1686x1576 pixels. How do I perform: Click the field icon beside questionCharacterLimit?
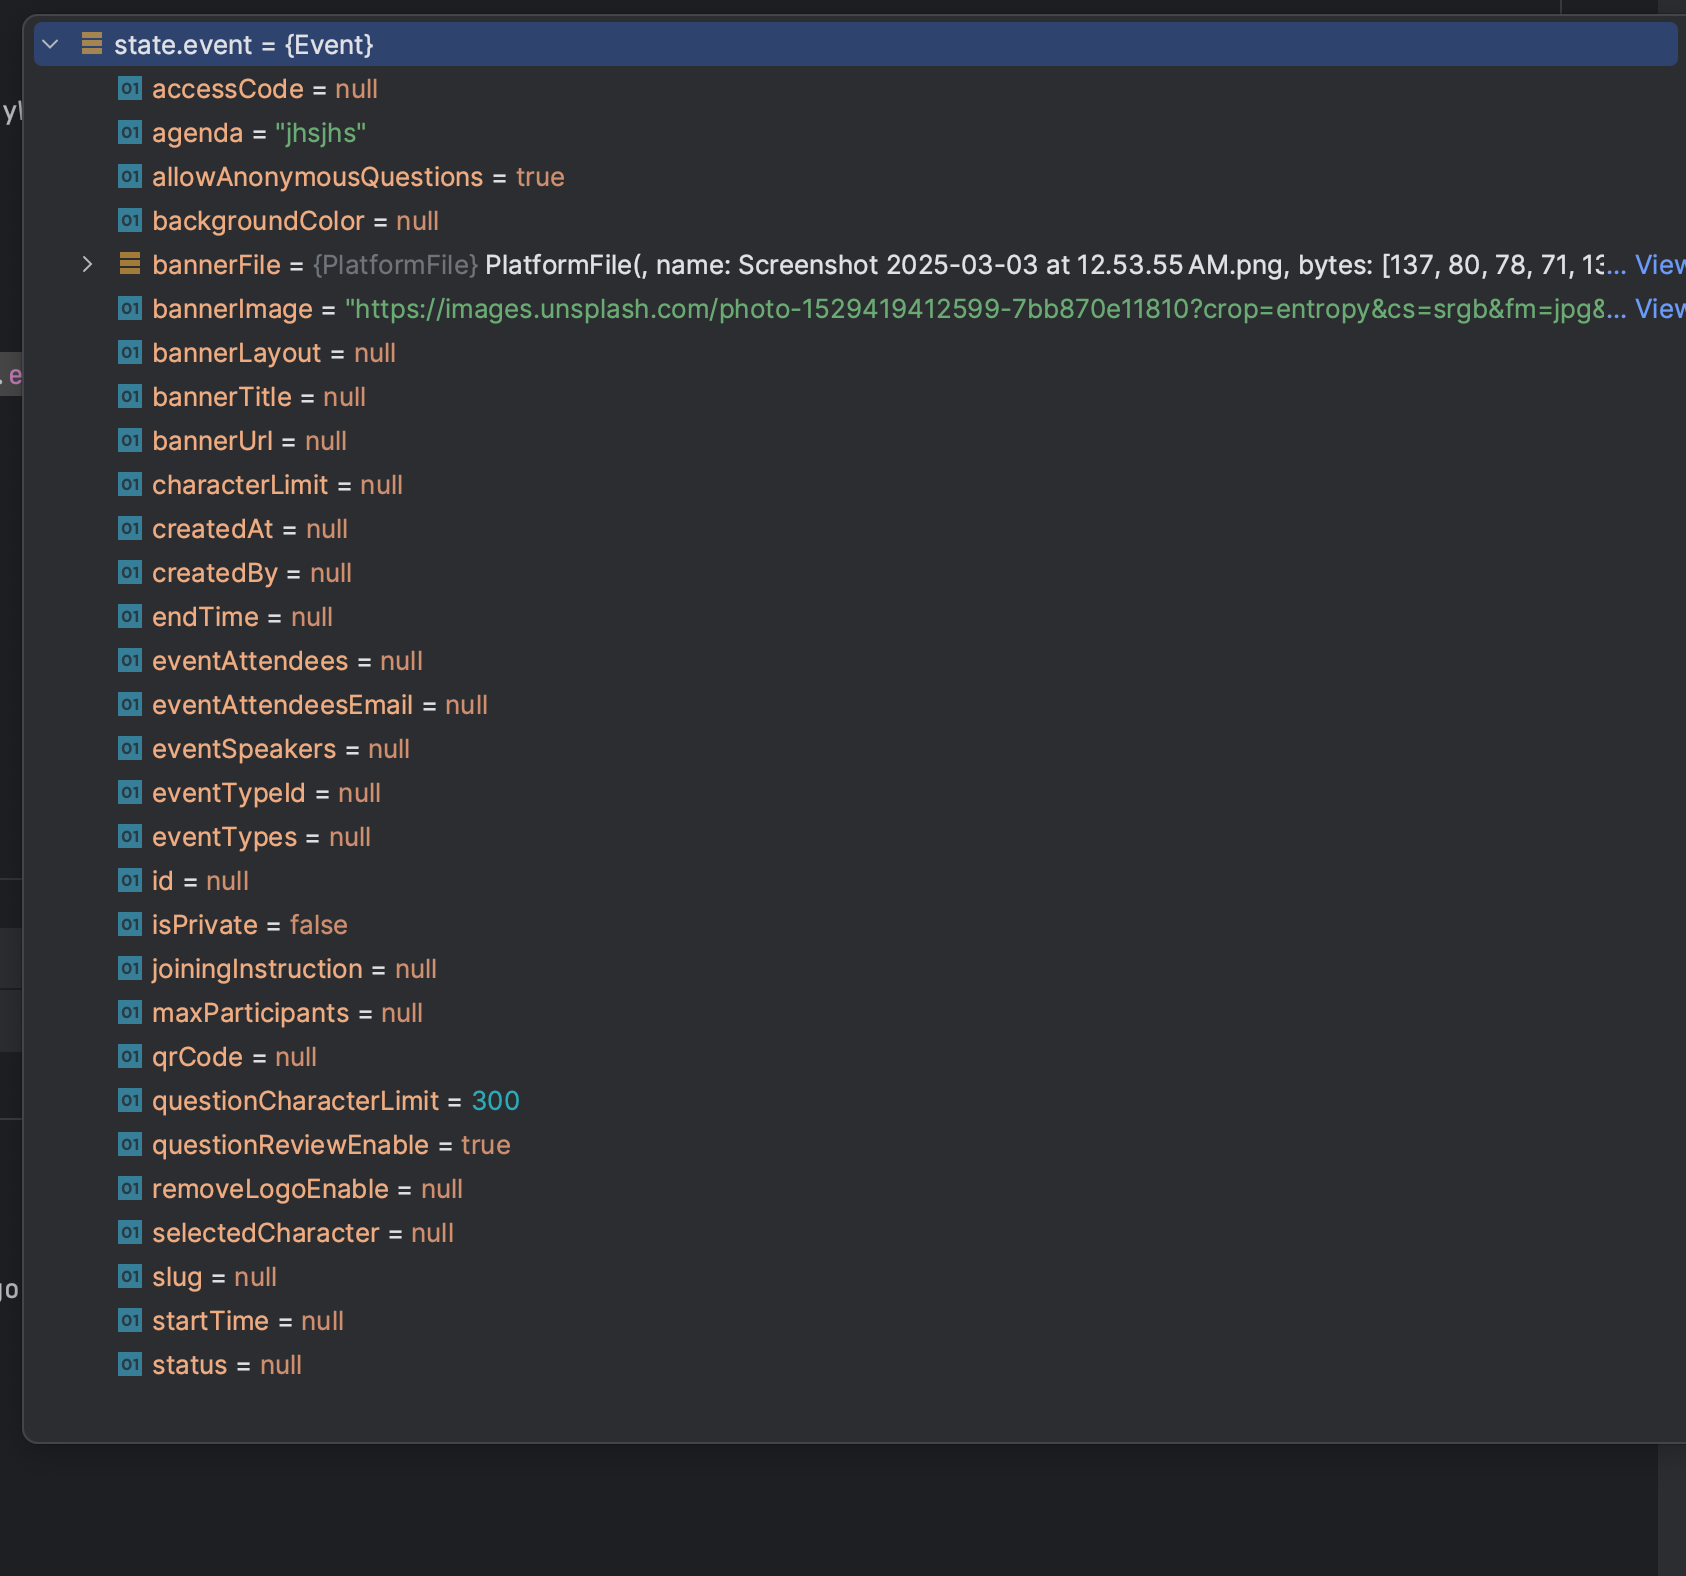click(130, 1101)
